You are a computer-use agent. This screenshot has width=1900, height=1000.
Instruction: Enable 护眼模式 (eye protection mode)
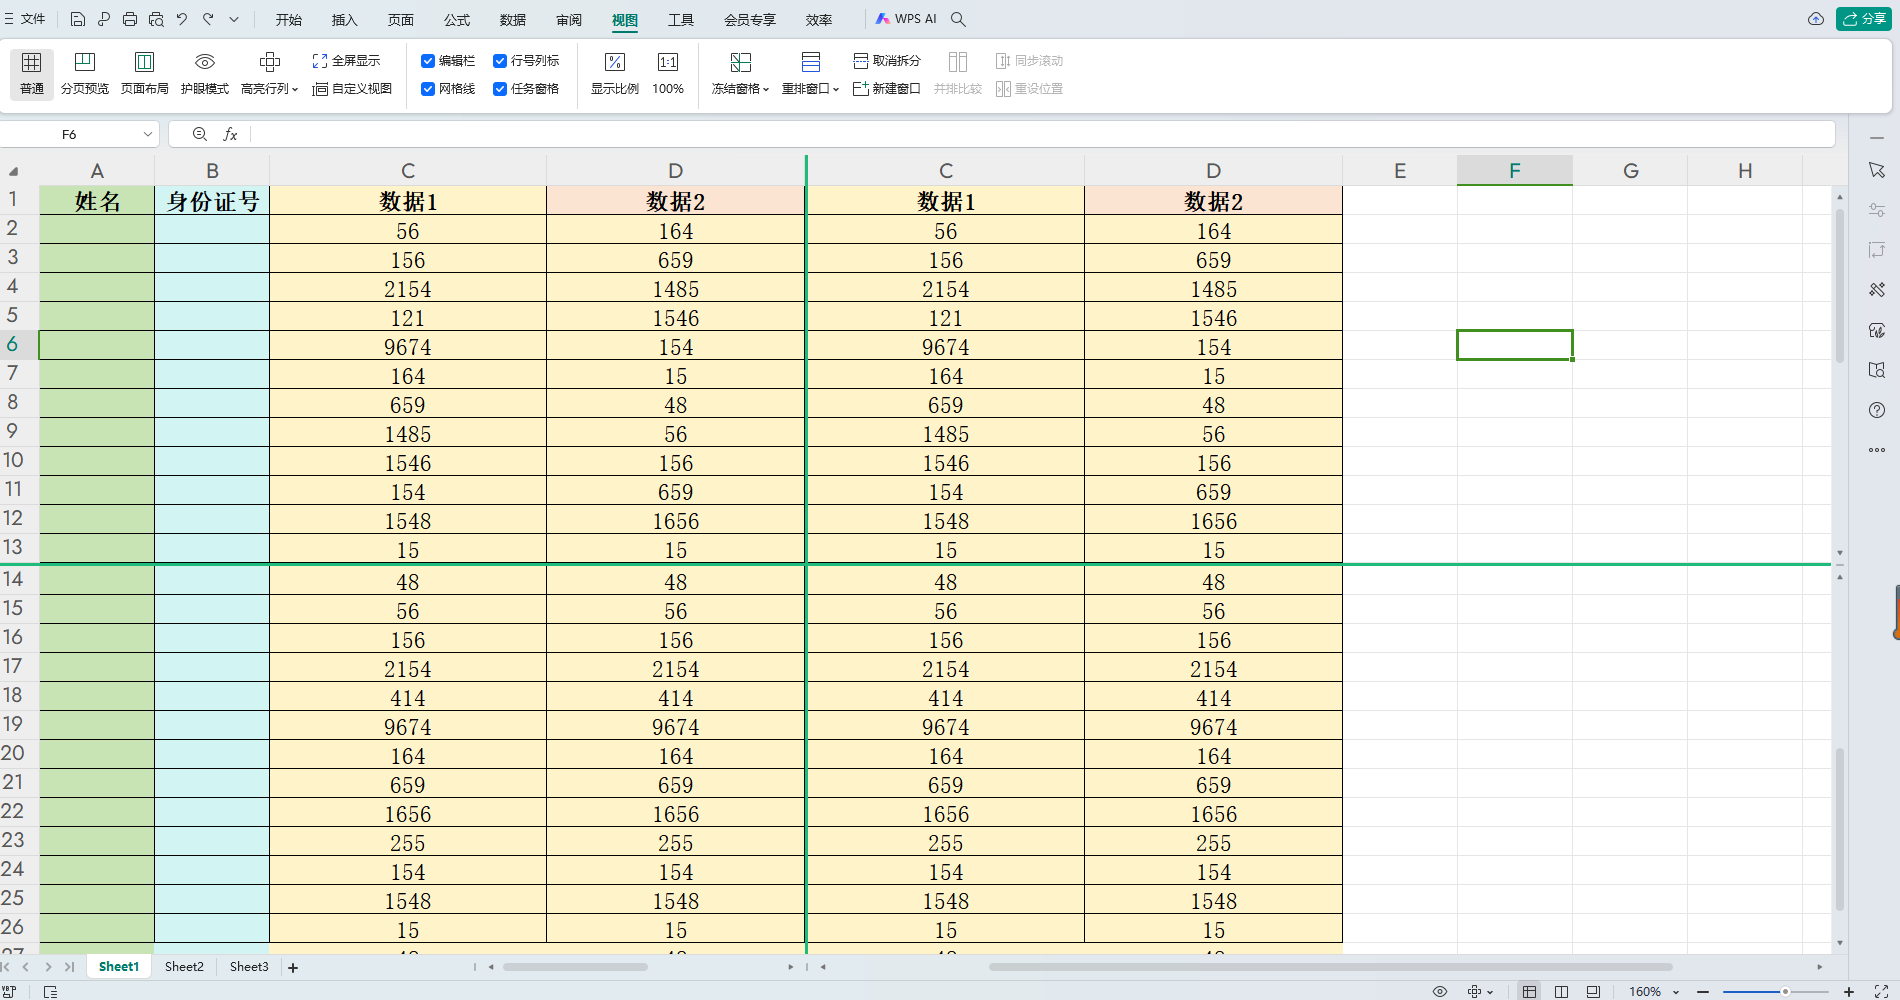[205, 72]
